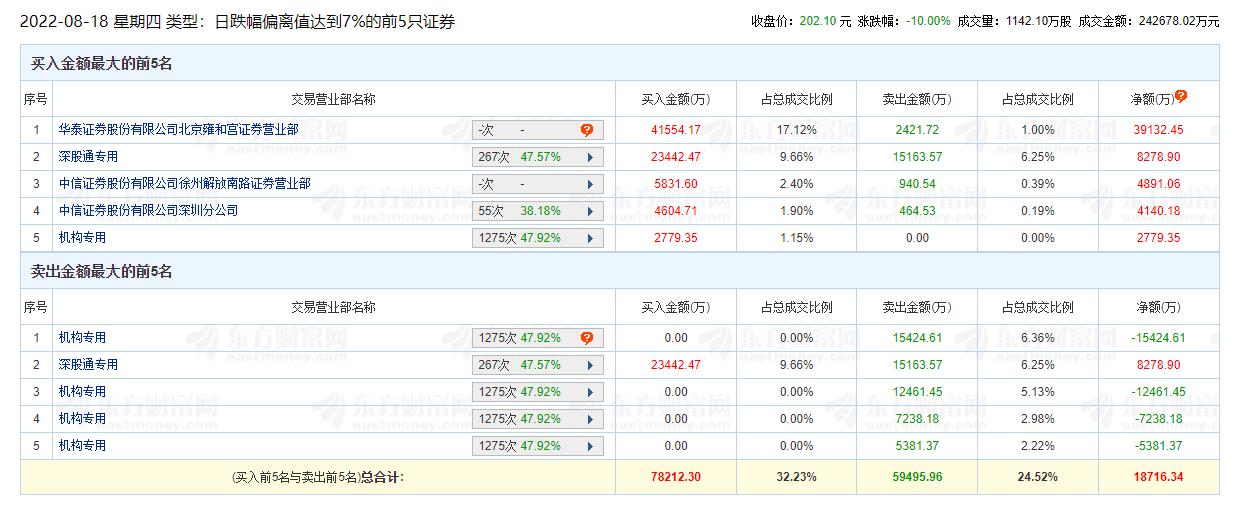Open 华泰证券股份有限公司北京雍和宫证券营业部 link

click(178, 130)
